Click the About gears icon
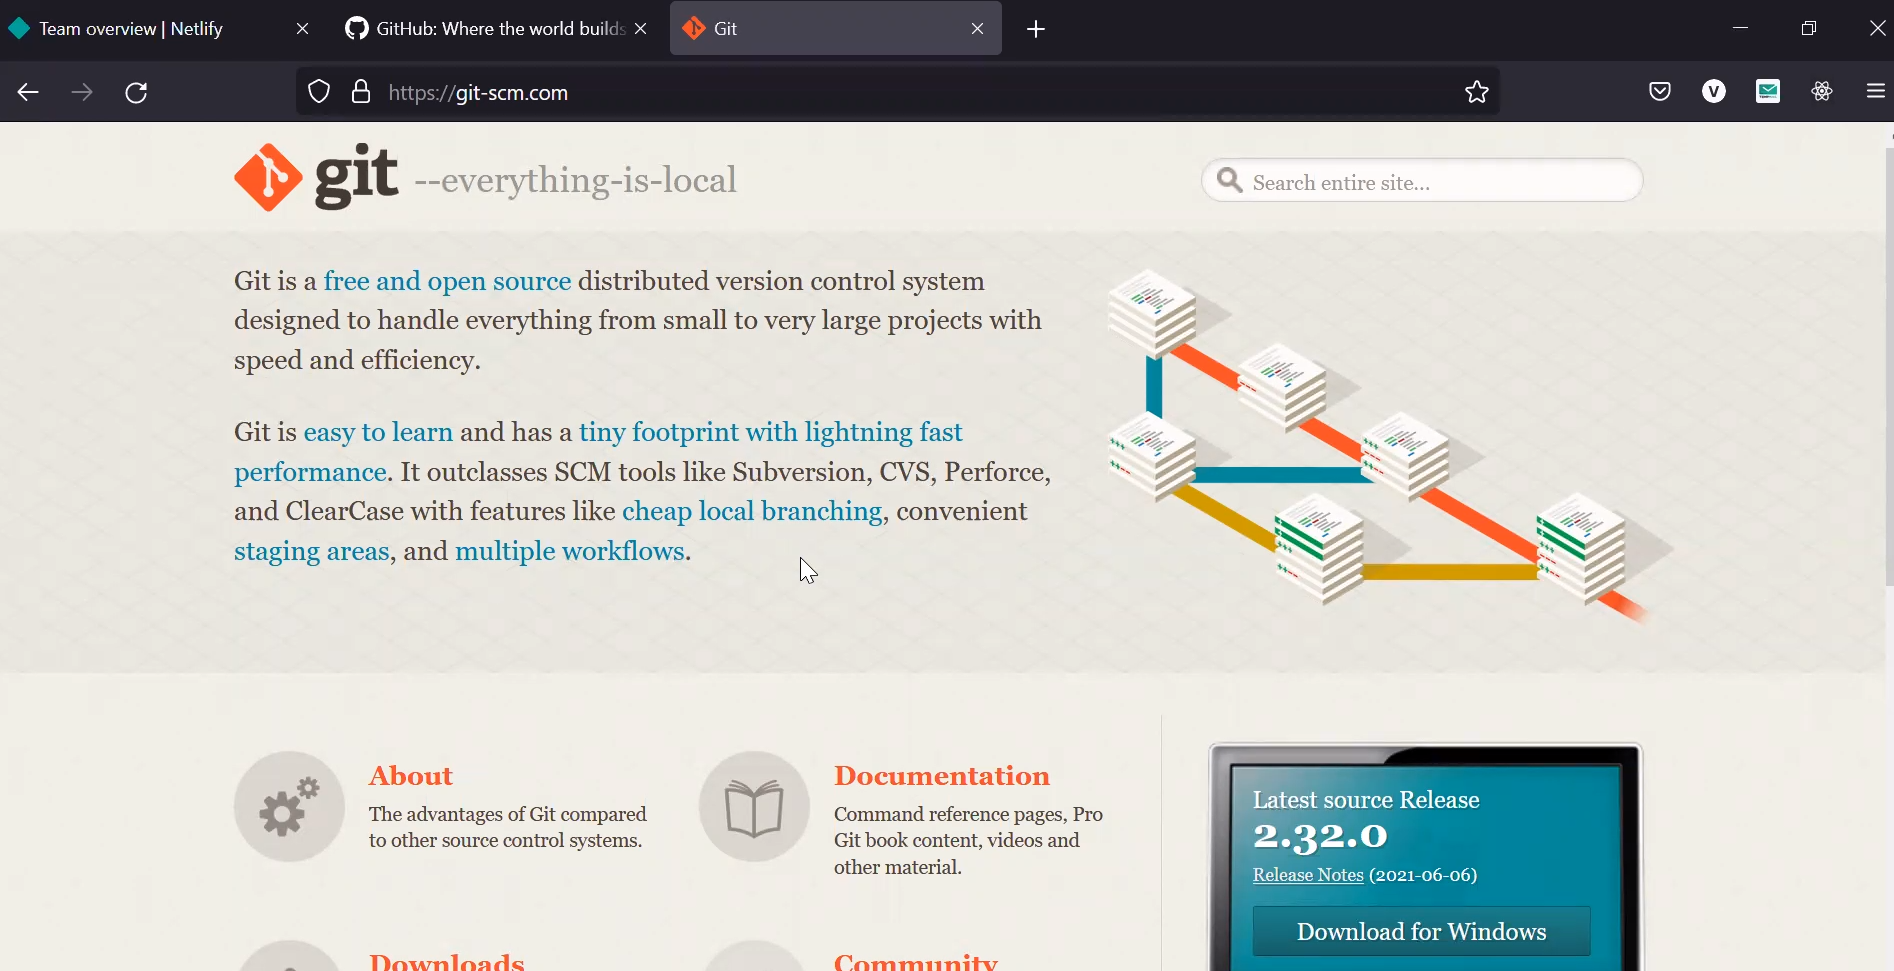This screenshot has height=971, width=1894. click(290, 807)
